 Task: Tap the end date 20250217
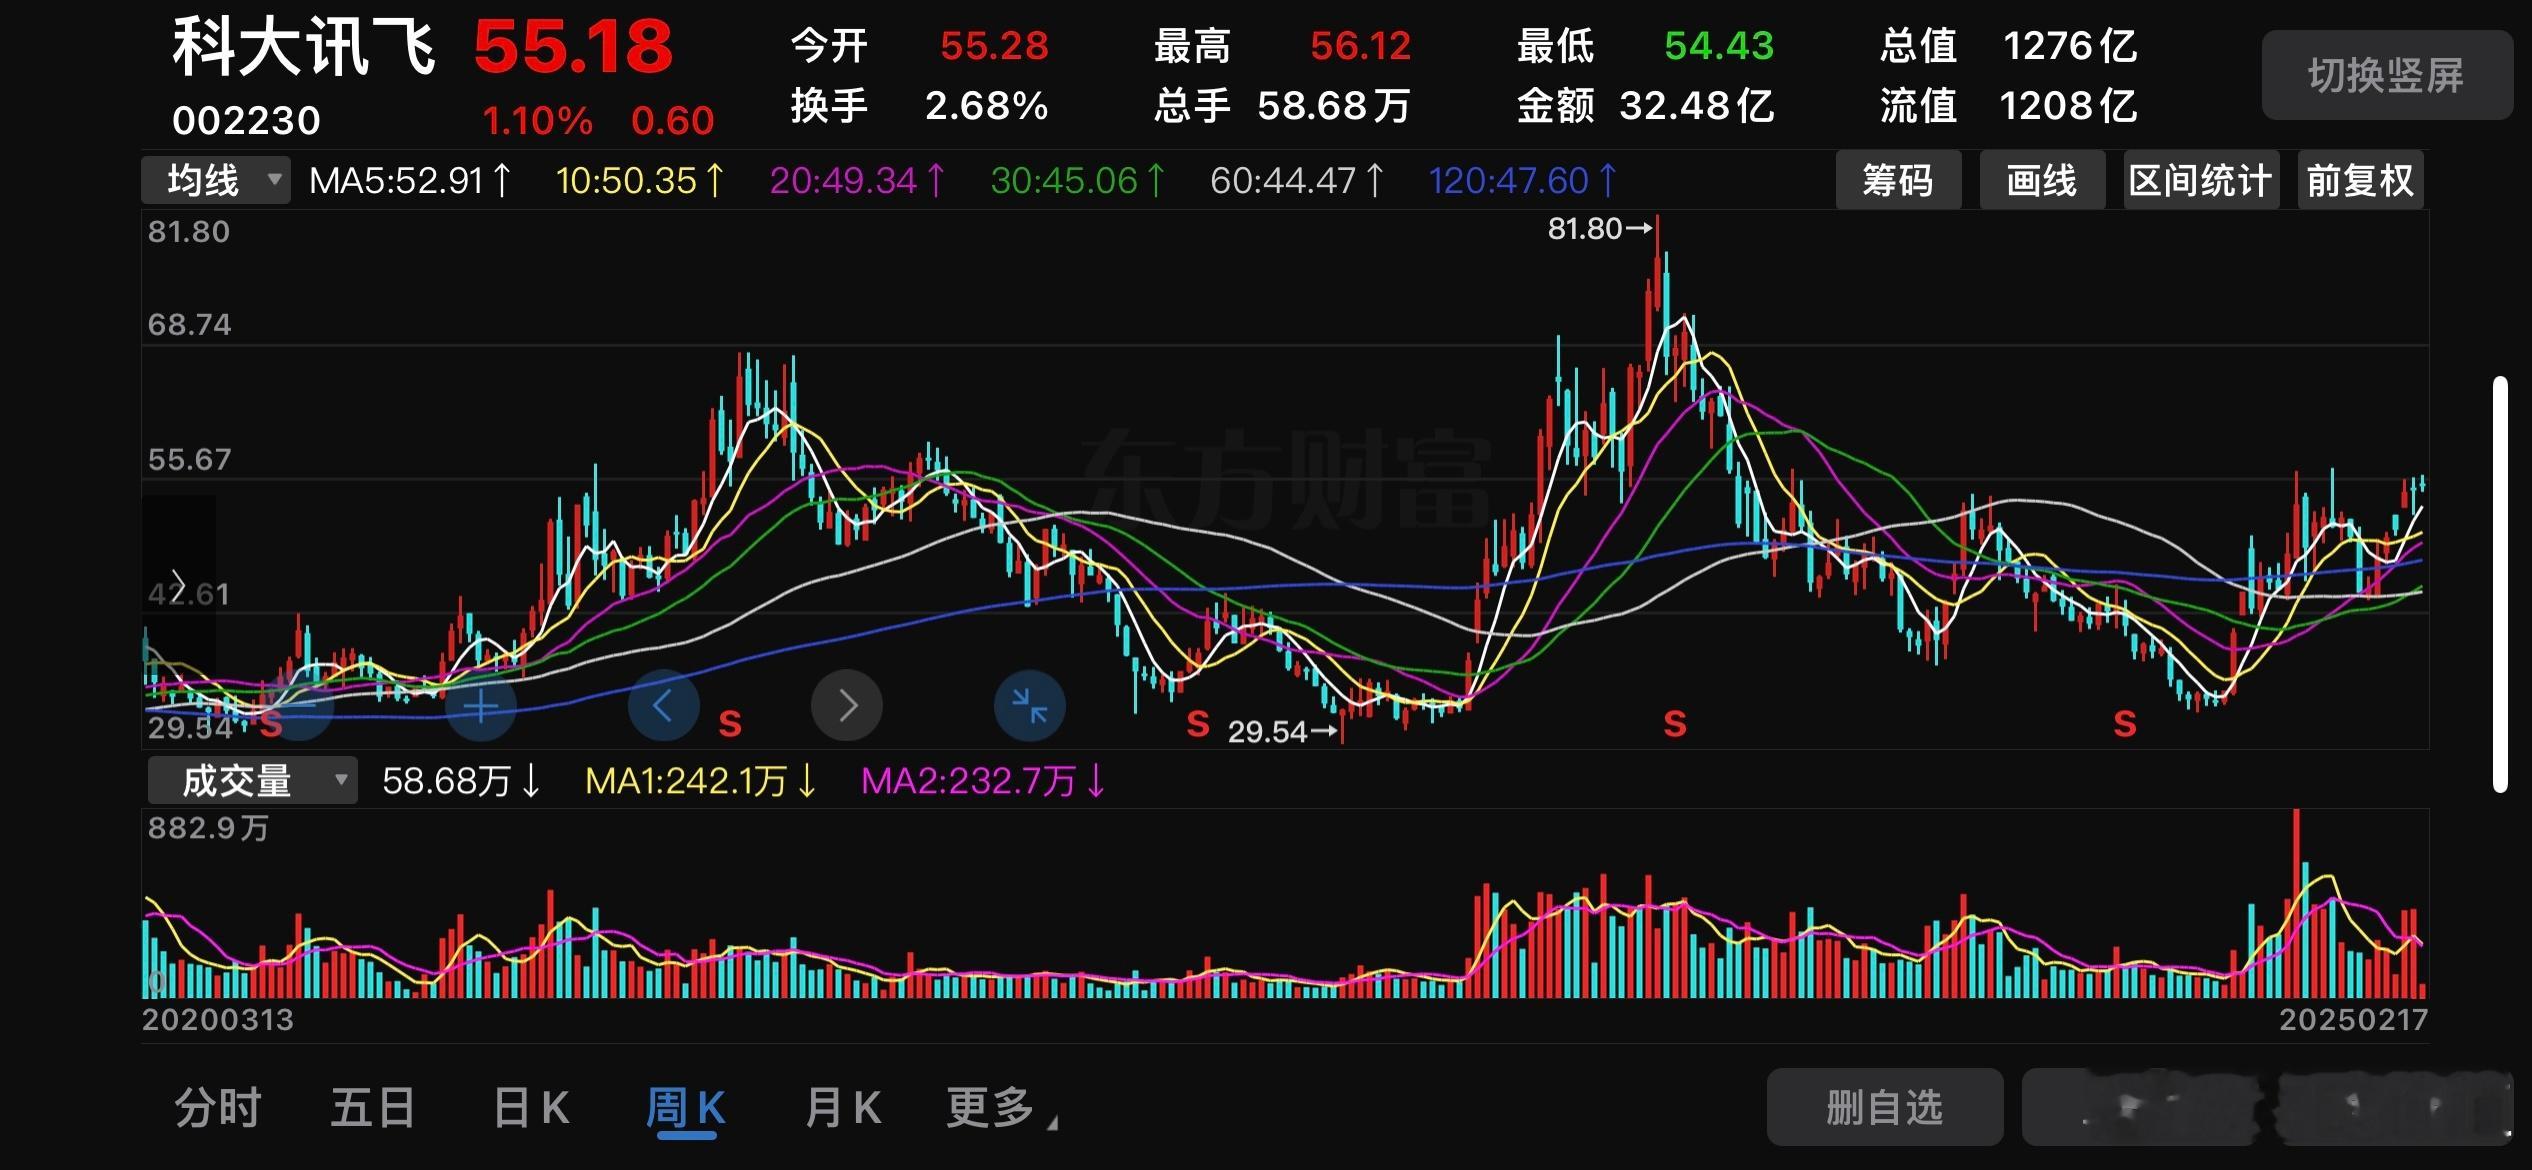click(2353, 1020)
